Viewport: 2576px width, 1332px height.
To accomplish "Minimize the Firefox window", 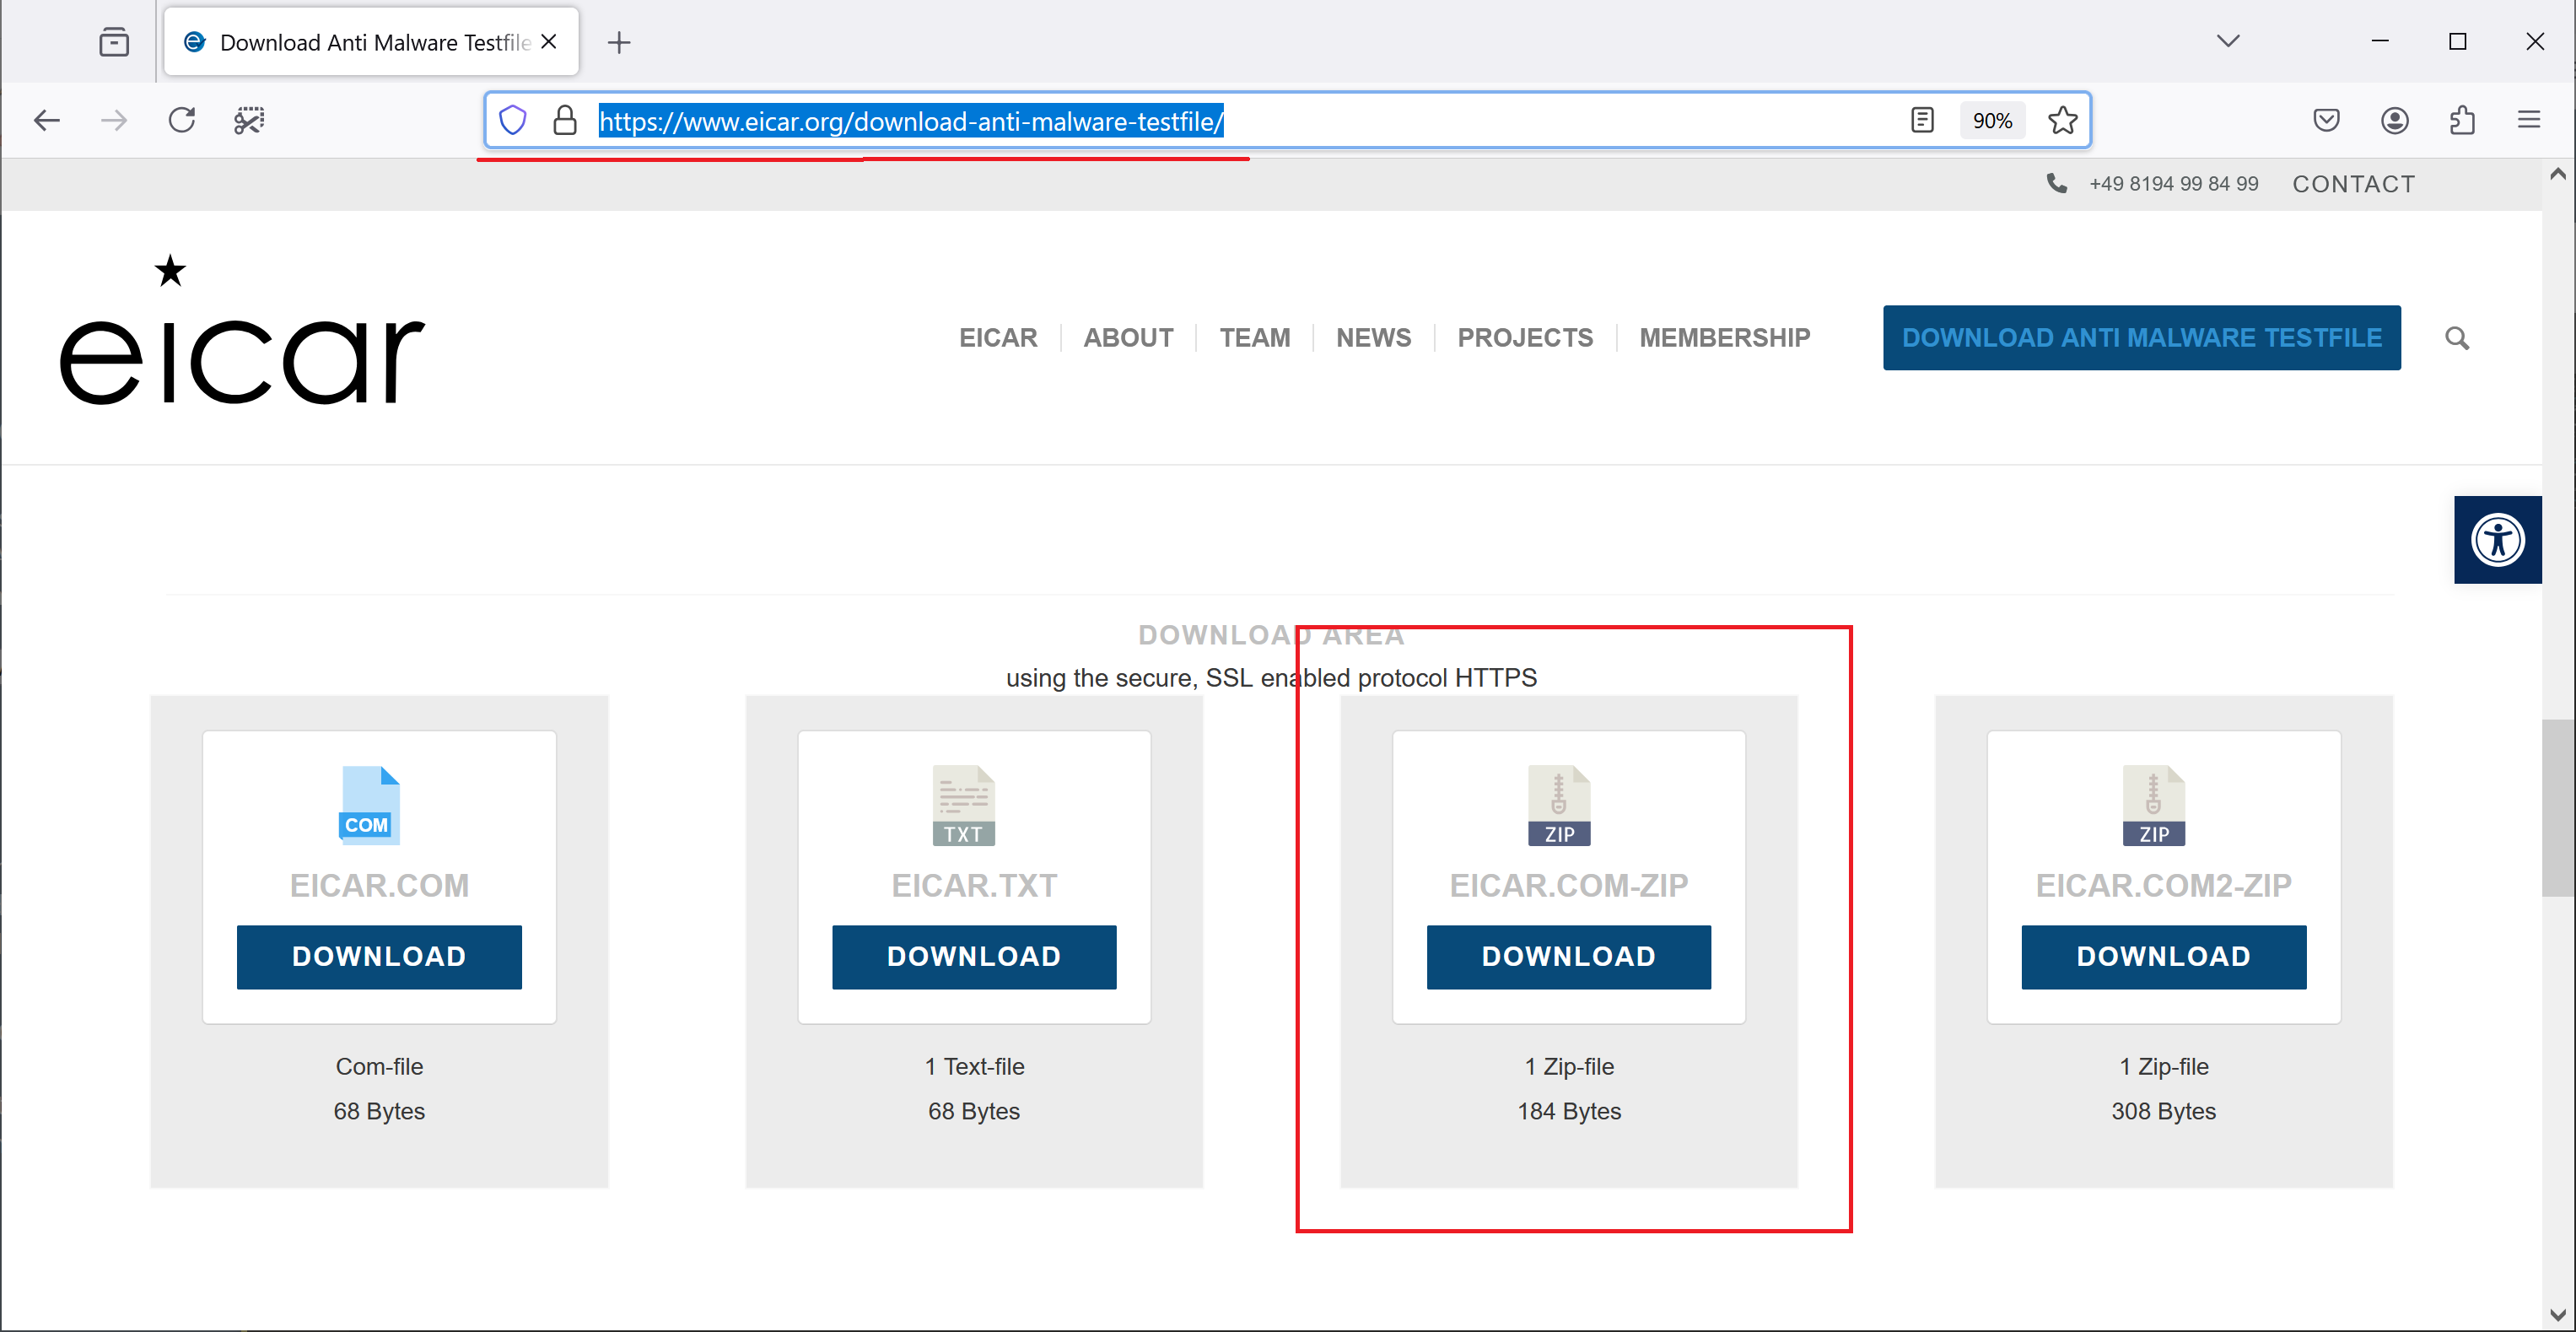I will tap(2380, 41).
